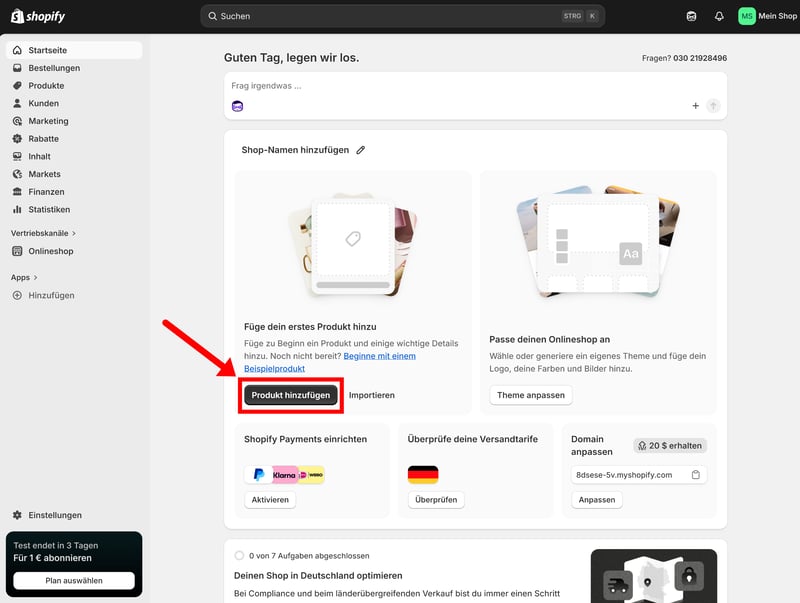Open Mein Shop account menu
The height and width of the screenshot is (603, 800).
(778, 16)
